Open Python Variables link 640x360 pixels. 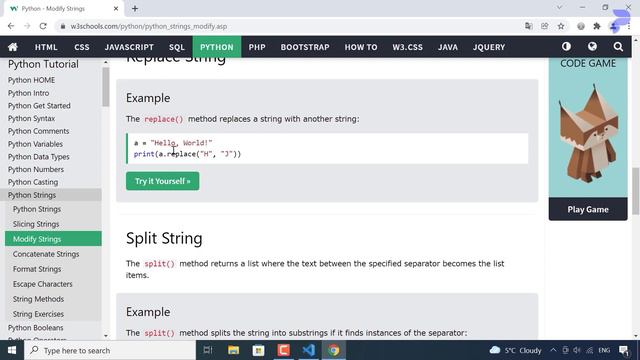click(x=35, y=144)
